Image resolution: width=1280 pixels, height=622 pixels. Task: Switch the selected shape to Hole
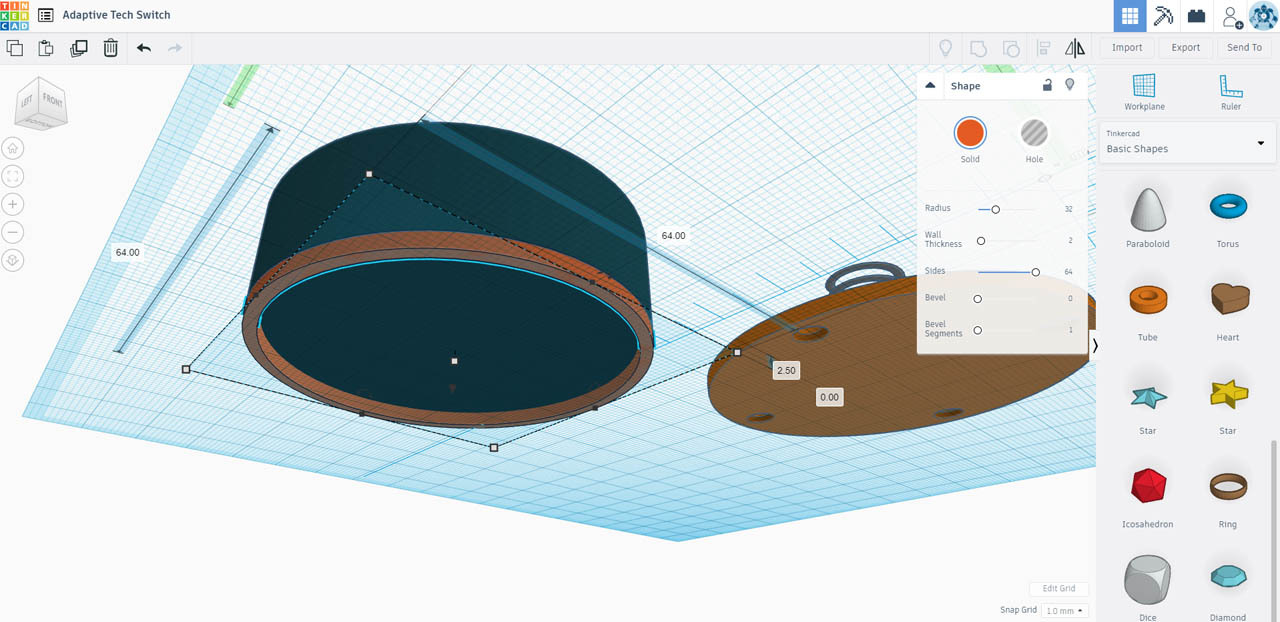[1033, 131]
